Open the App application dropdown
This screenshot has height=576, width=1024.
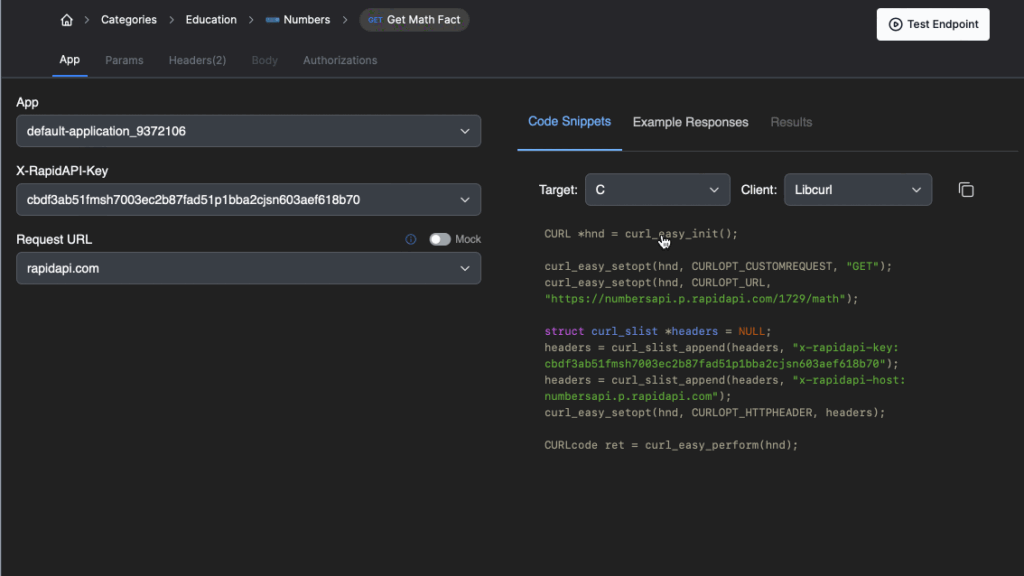coord(246,130)
